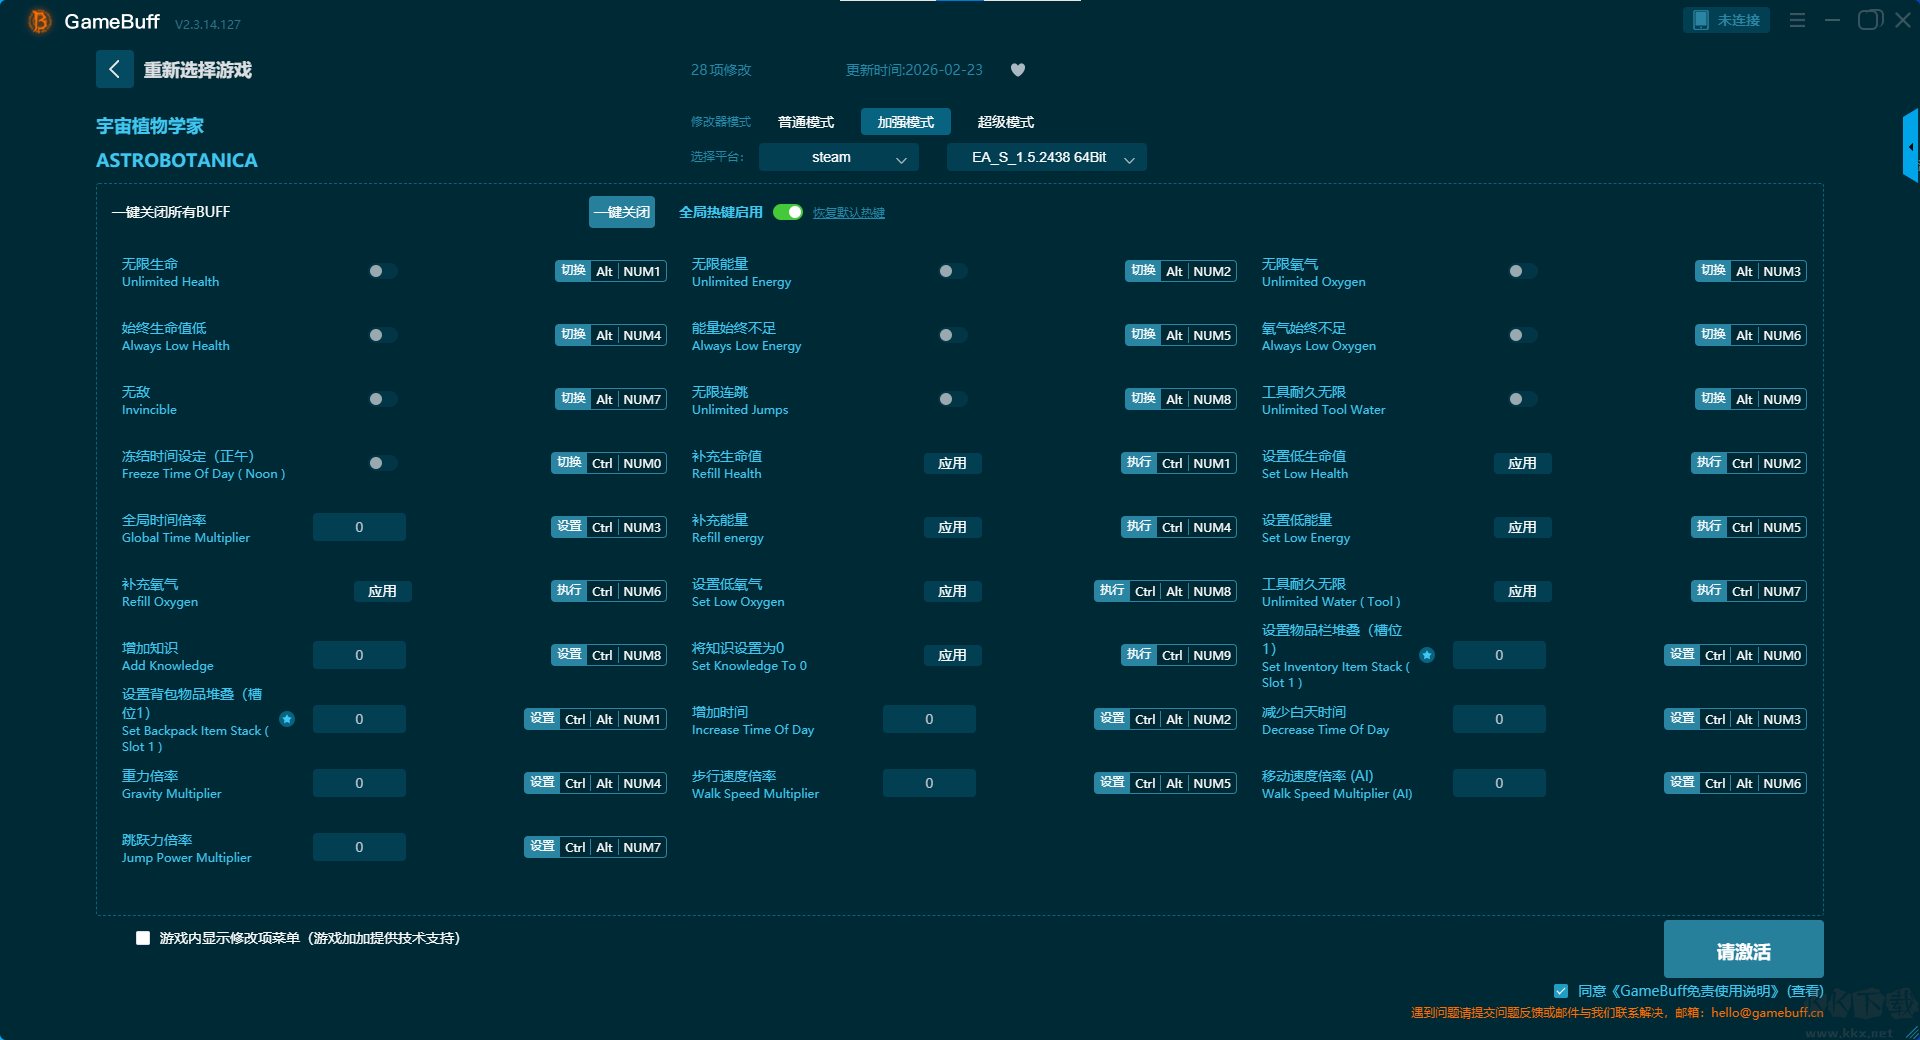This screenshot has width=1920, height=1040.
Task: Click the Global Time Multiplier value field
Action: (x=359, y=527)
